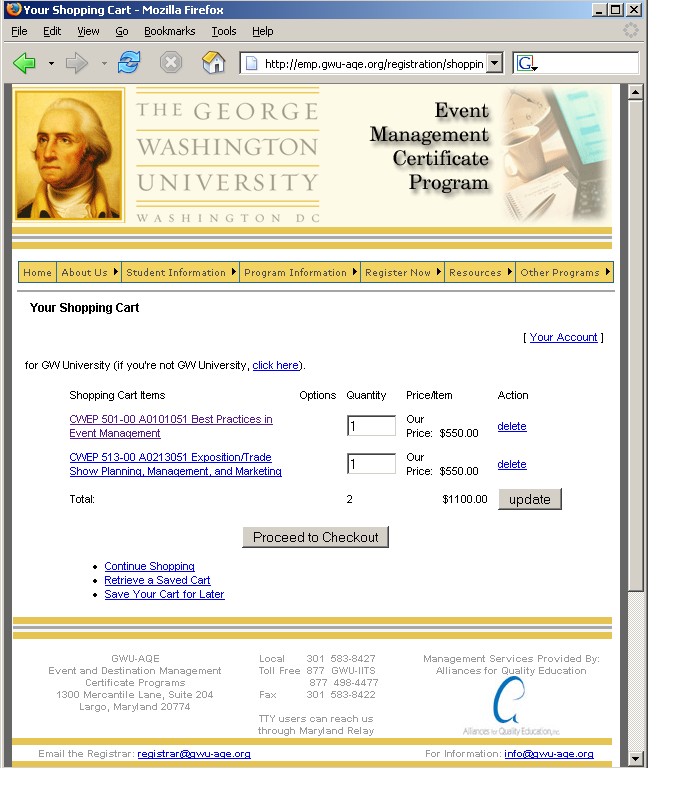The height and width of the screenshot is (800, 700).
Task: Open the address bar URL dropdown
Action: pos(494,64)
